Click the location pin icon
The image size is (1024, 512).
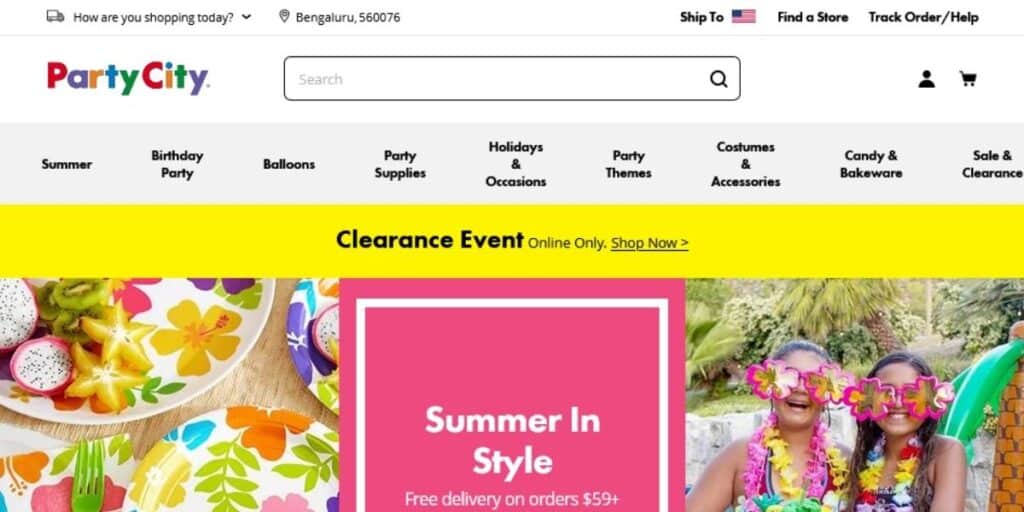[x=284, y=16]
